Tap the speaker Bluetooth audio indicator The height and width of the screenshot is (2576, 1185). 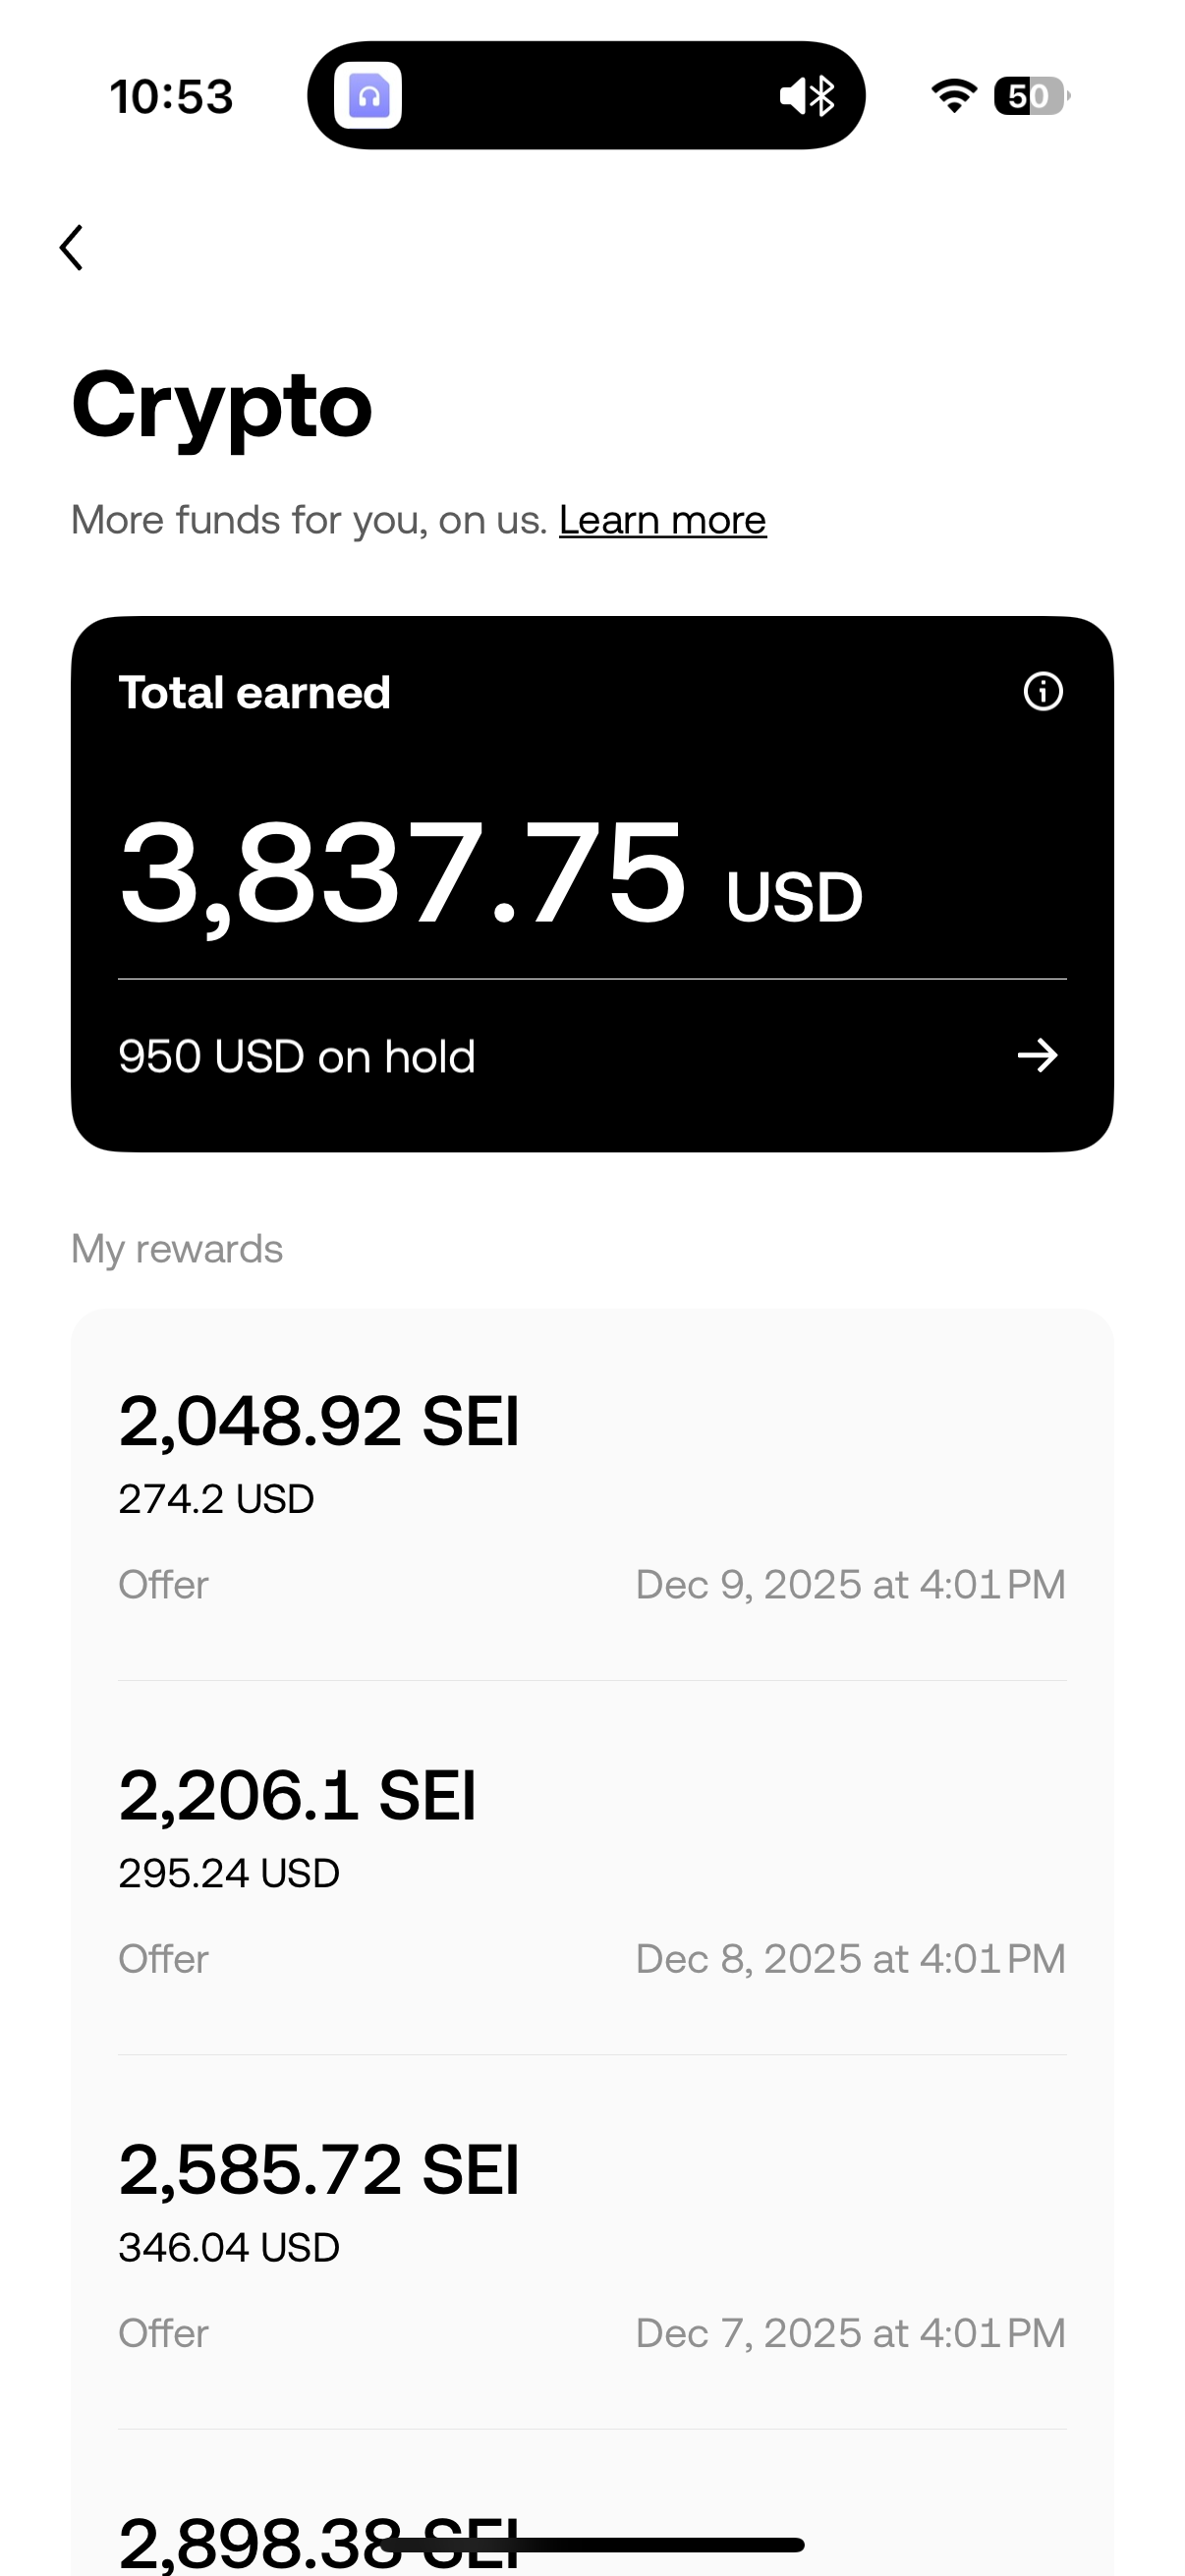807,96
